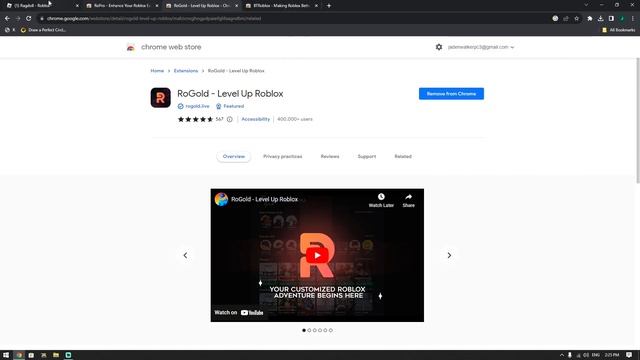The height and width of the screenshot is (360, 640).
Task: Click the microphone icon in system tray
Action: 570,355
